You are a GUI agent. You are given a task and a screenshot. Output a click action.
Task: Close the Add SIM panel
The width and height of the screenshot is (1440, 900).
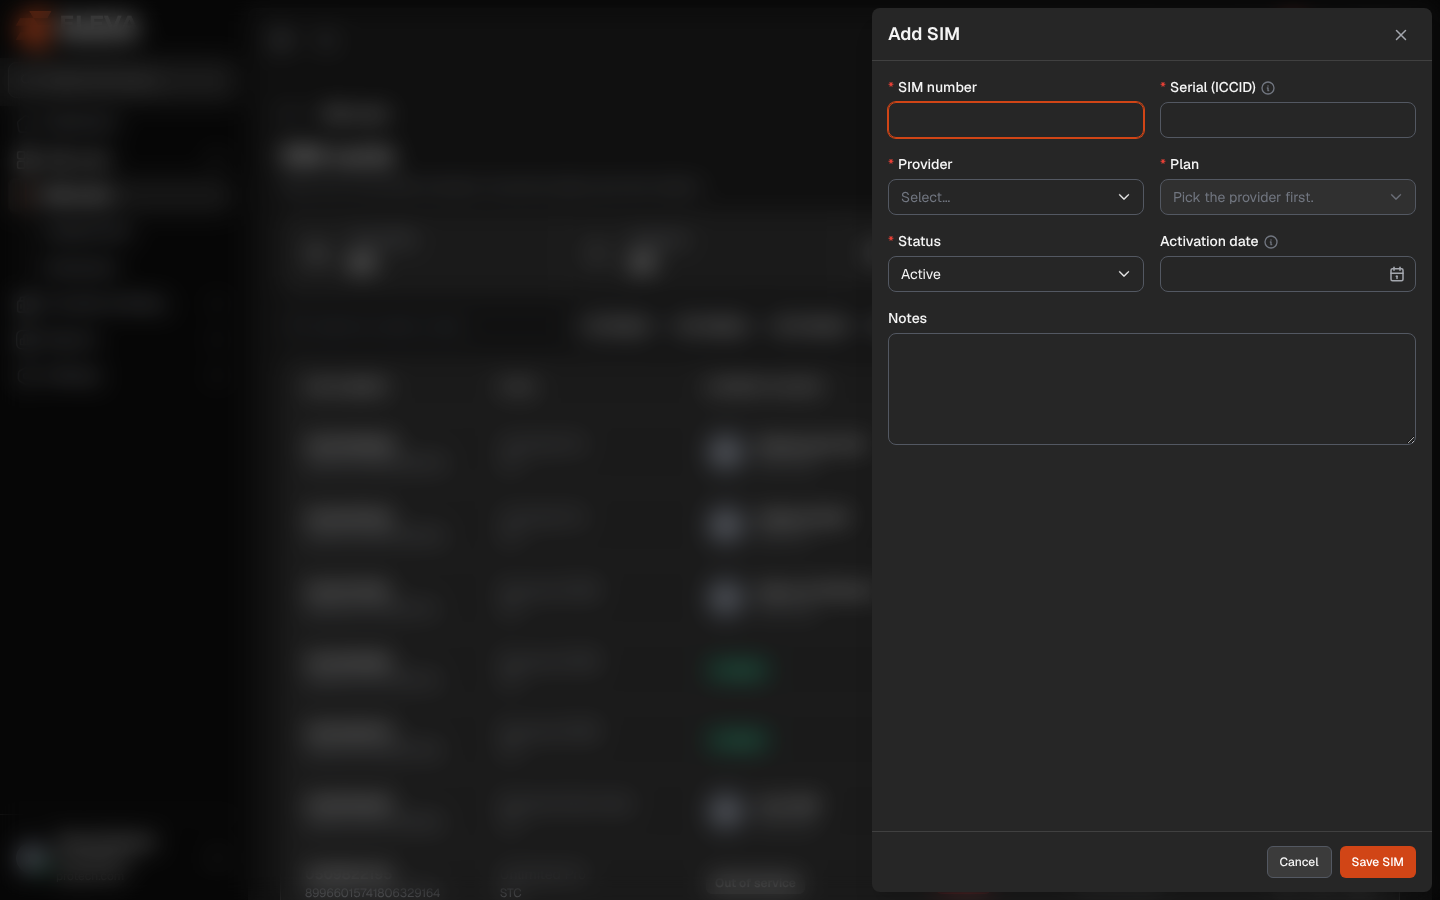tap(1401, 35)
